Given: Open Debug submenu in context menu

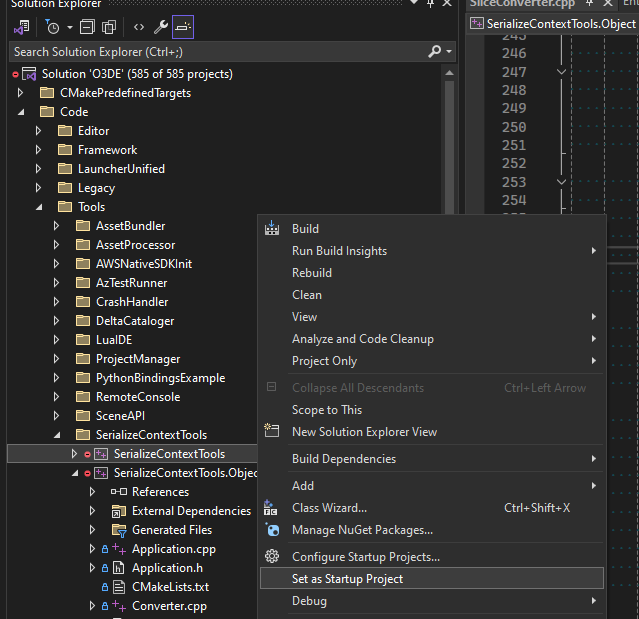Looking at the screenshot, I should tap(432, 601).
